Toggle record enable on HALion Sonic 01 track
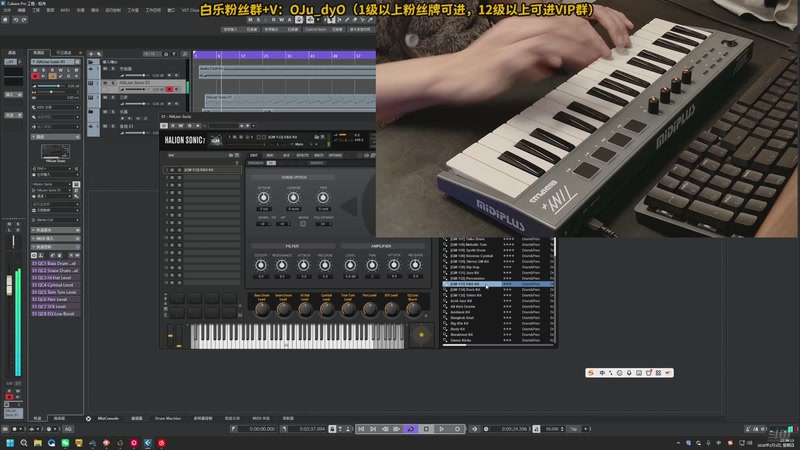The height and width of the screenshot is (450, 800). tap(169, 89)
